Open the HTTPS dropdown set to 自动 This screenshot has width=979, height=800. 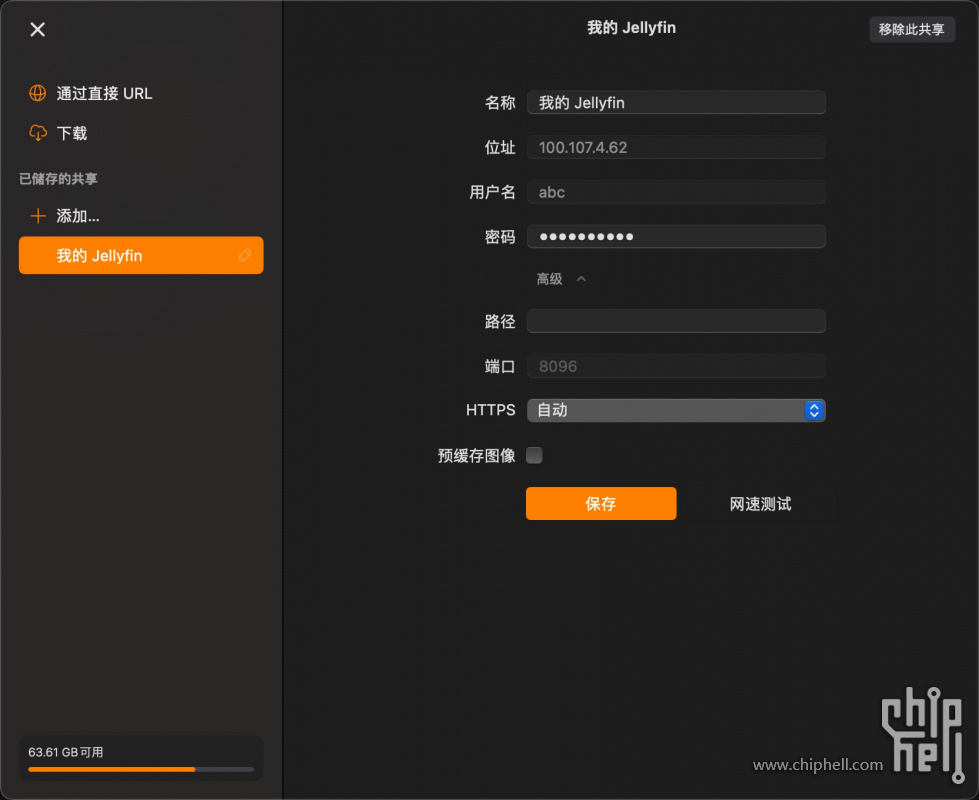676,410
